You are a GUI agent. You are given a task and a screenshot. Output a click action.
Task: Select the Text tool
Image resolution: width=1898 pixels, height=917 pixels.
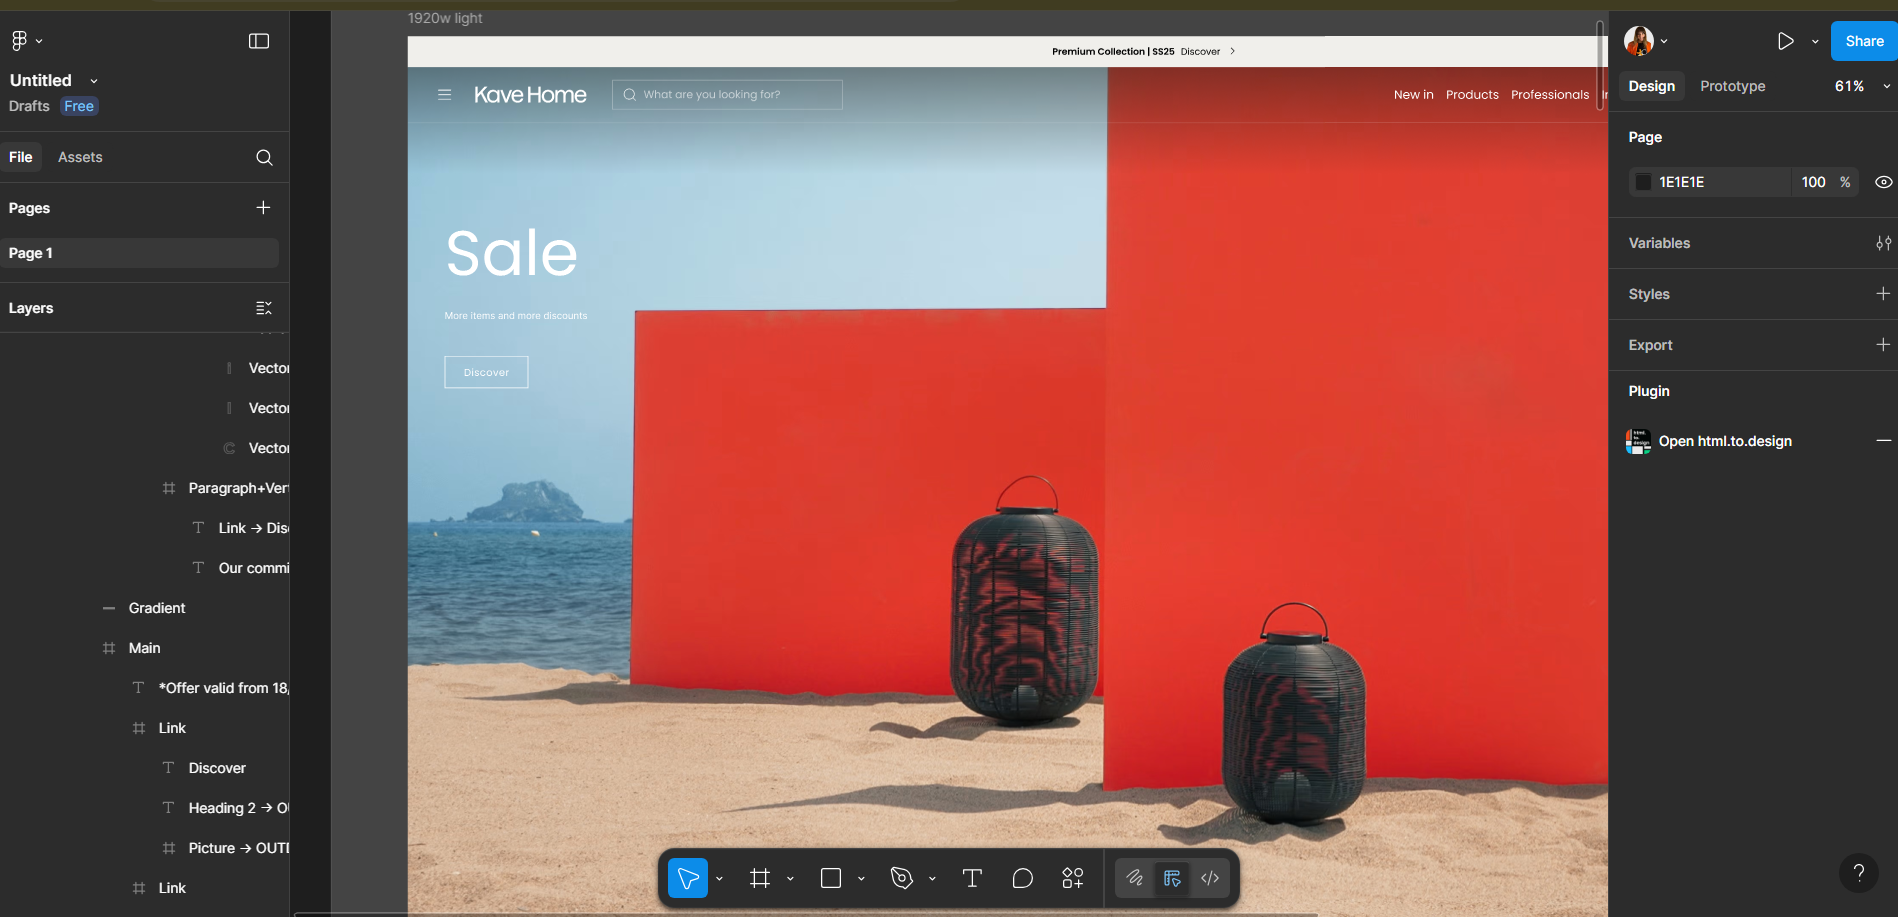(x=971, y=878)
